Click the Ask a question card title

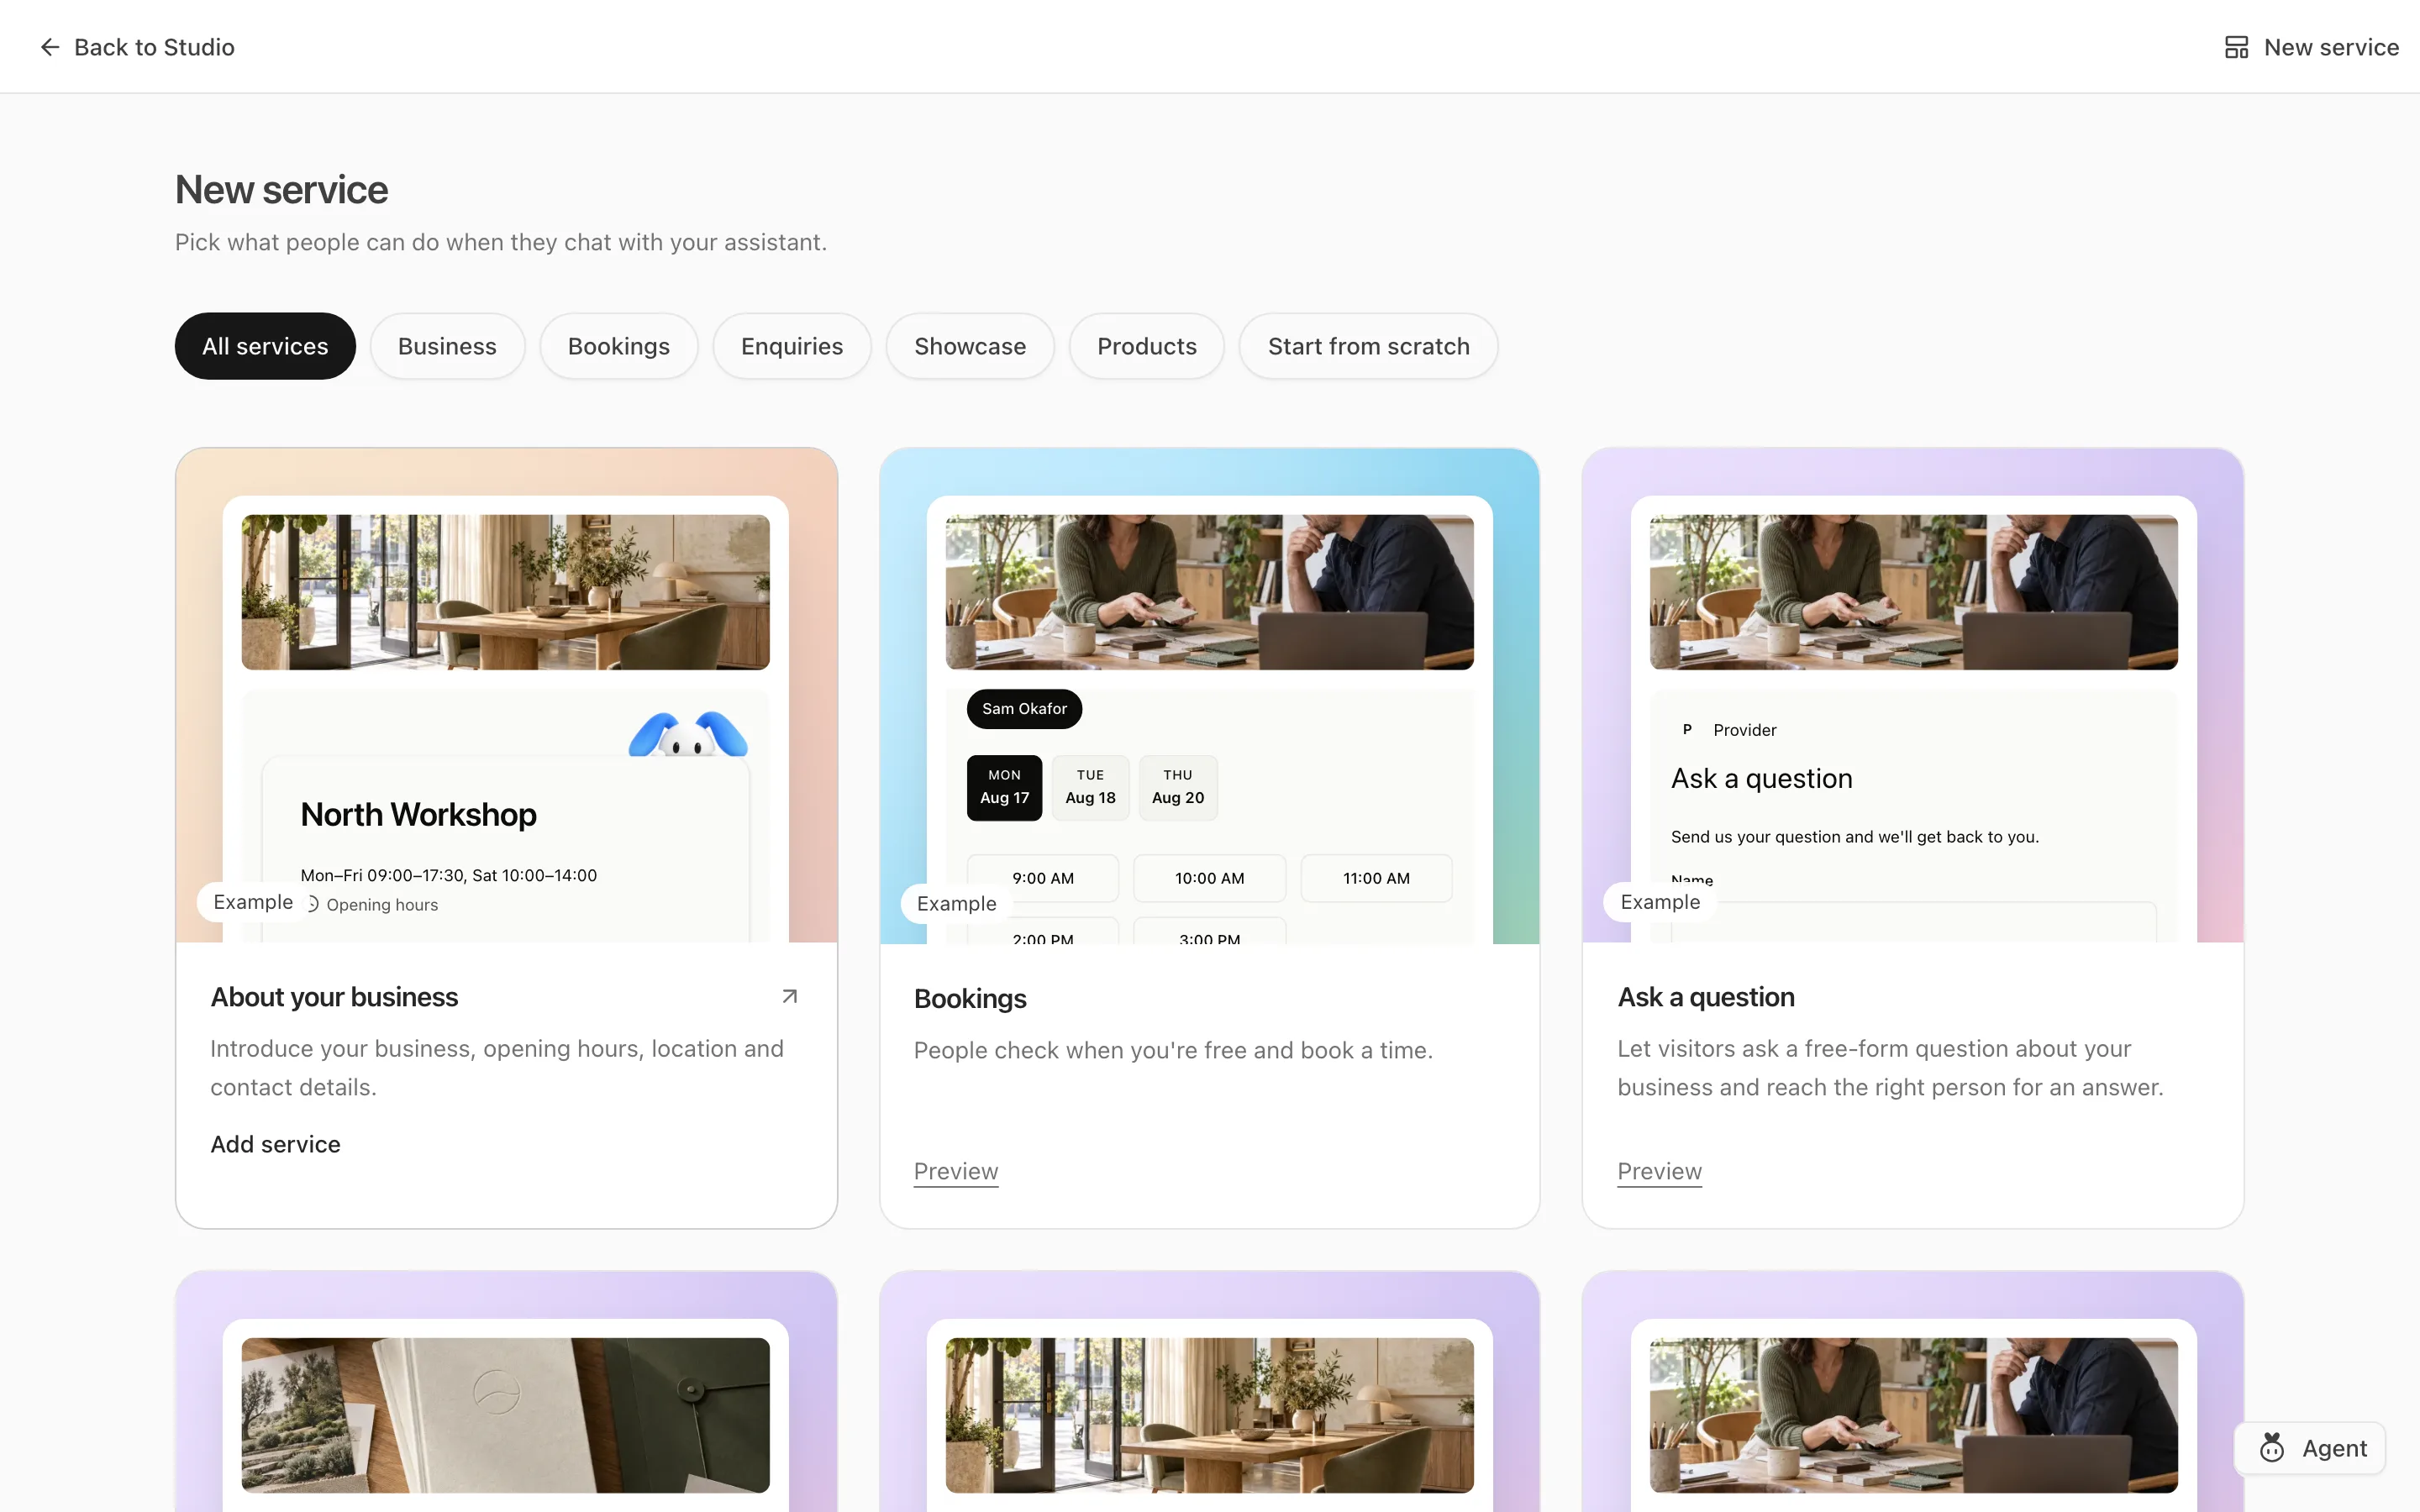click(1706, 997)
